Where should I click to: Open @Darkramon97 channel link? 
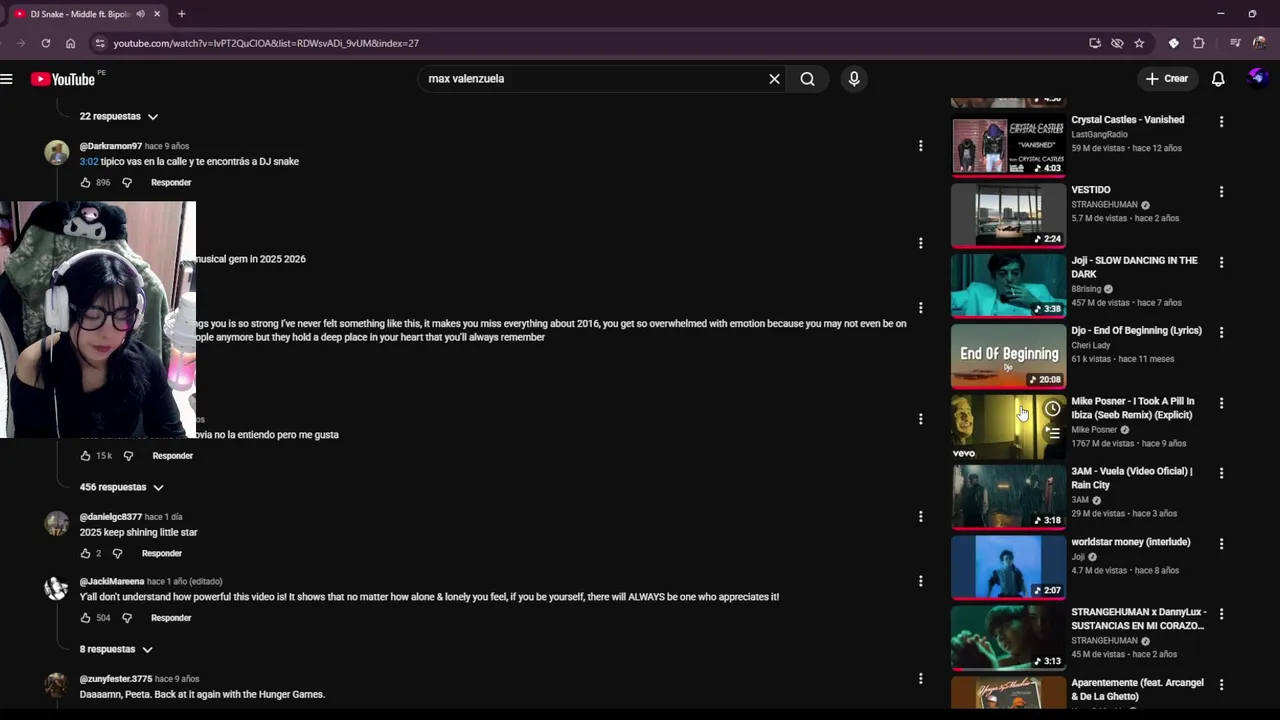coord(111,147)
